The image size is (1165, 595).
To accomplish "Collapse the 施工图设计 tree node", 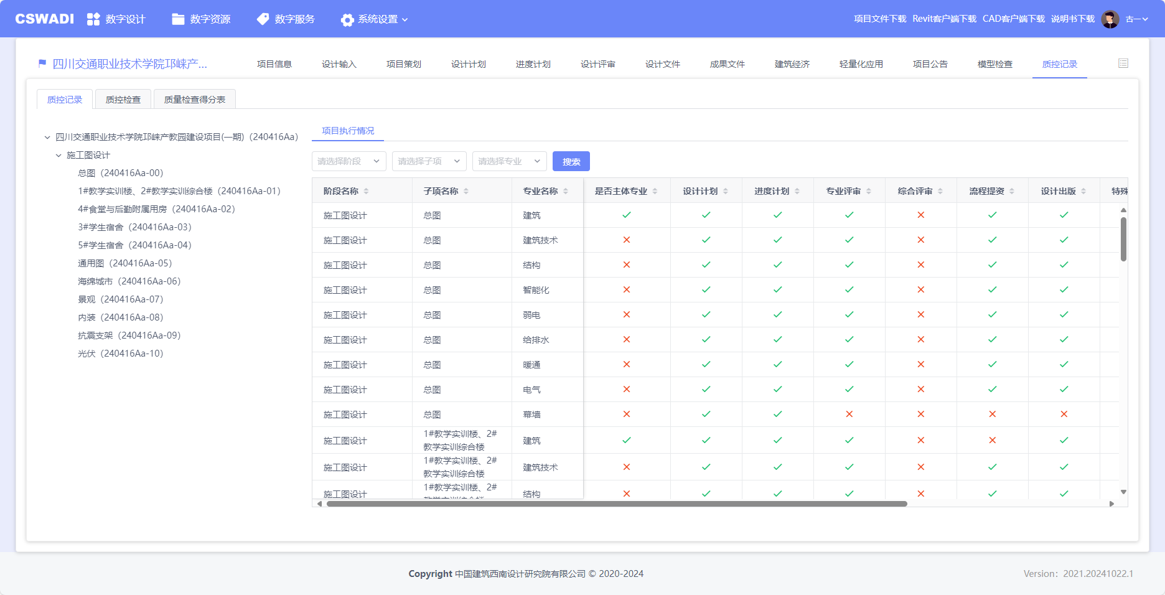I will [59, 155].
